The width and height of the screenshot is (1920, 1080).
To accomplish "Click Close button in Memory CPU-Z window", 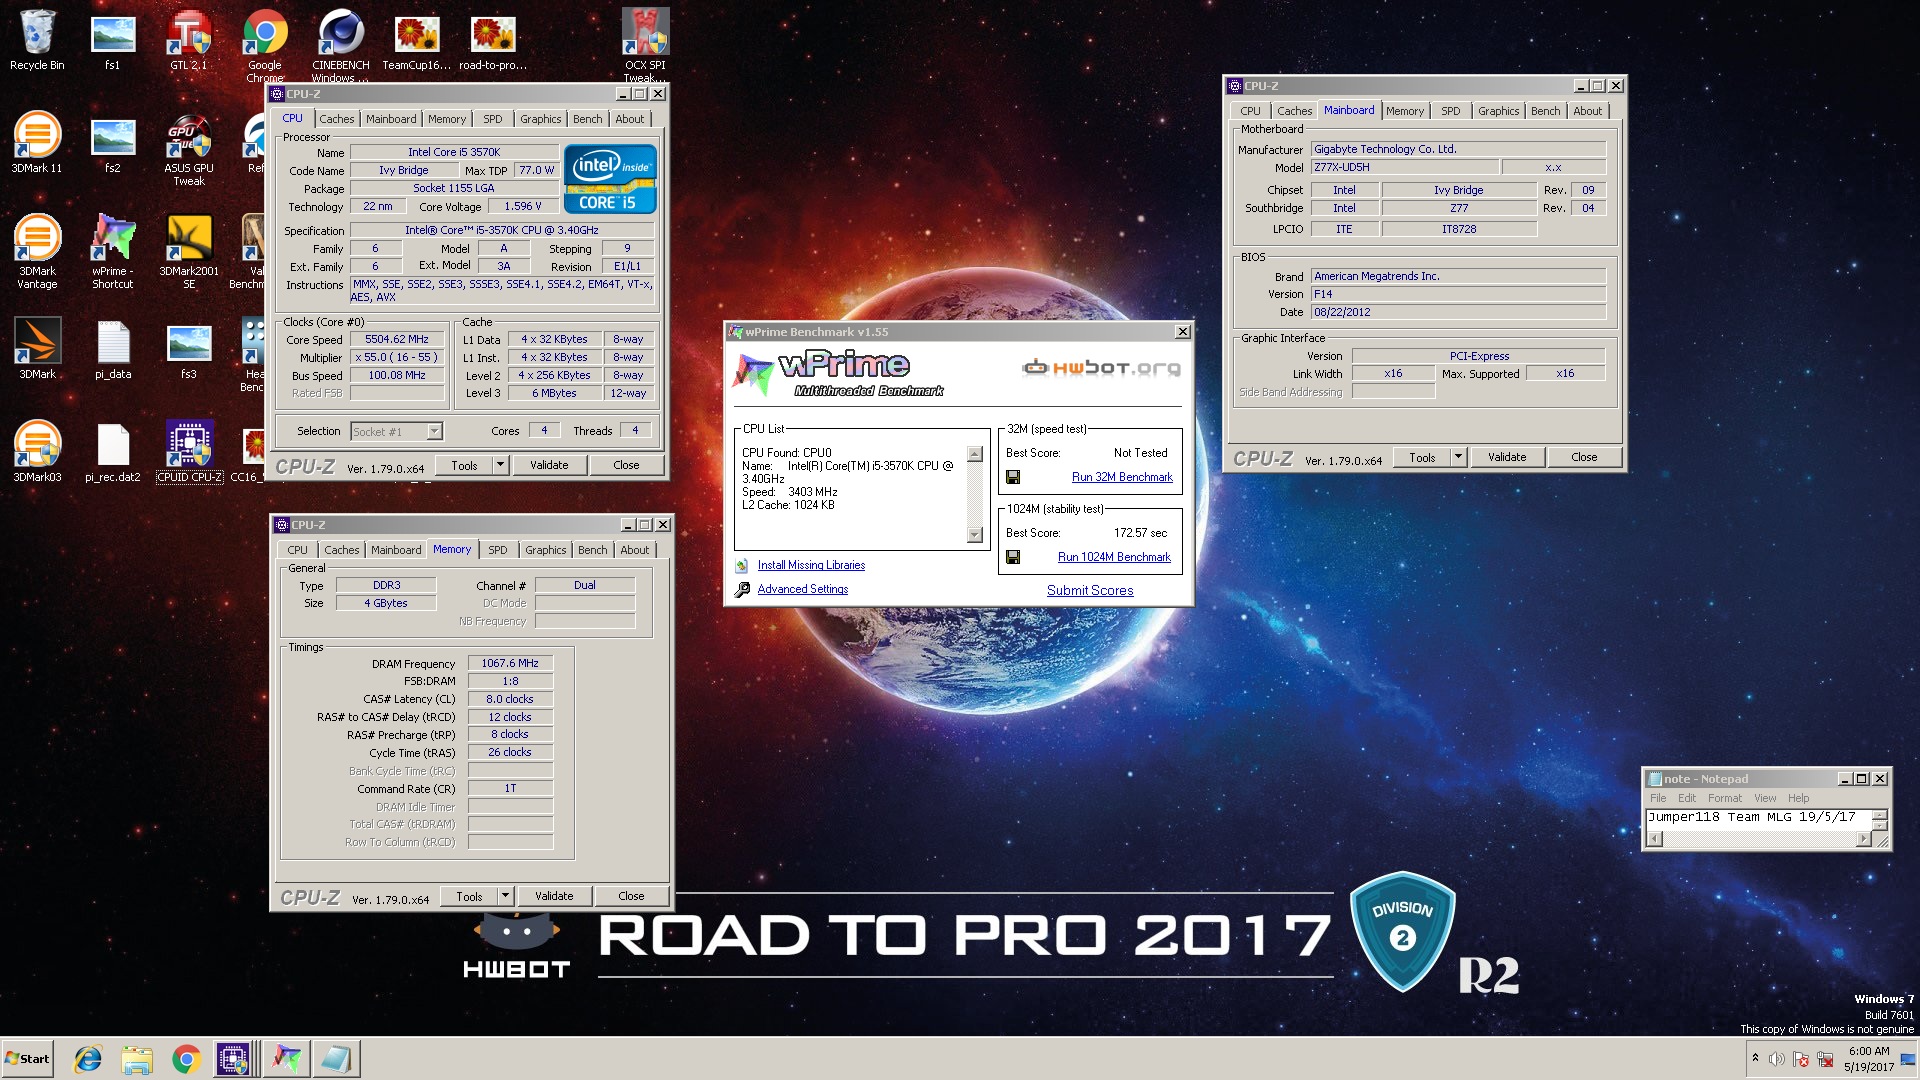I will pos(631,896).
